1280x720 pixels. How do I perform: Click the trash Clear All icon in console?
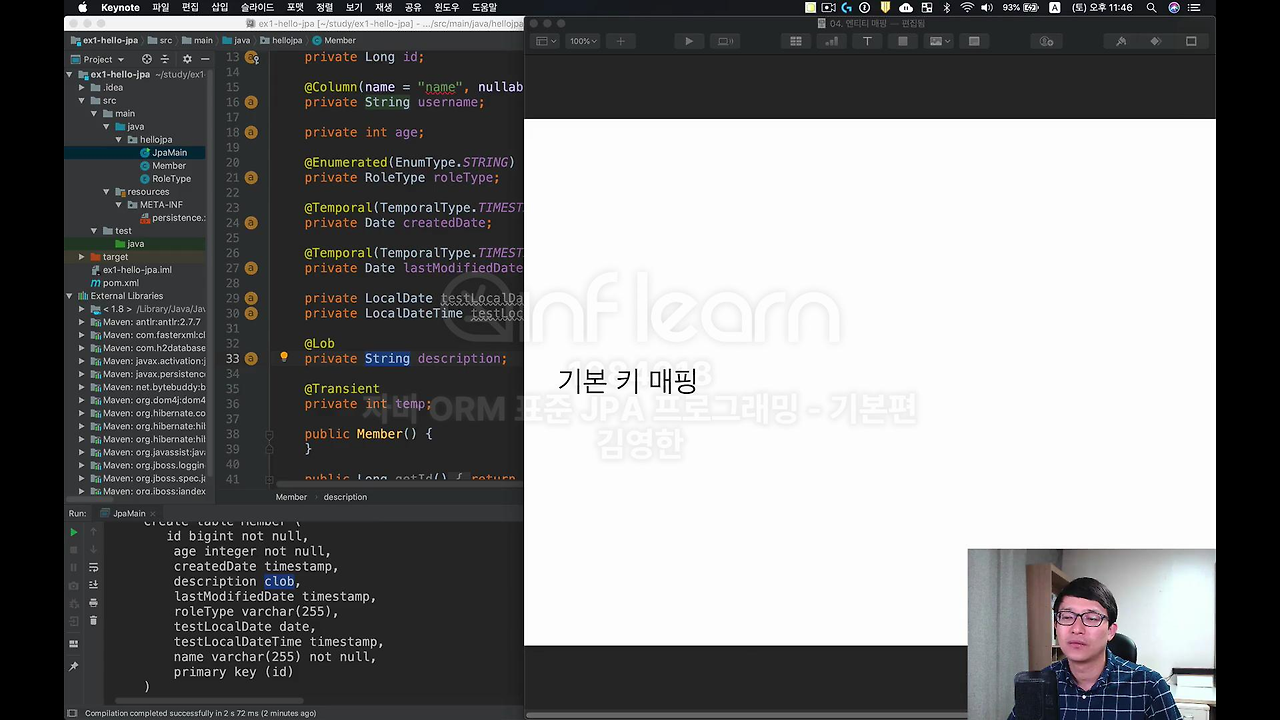(x=94, y=621)
